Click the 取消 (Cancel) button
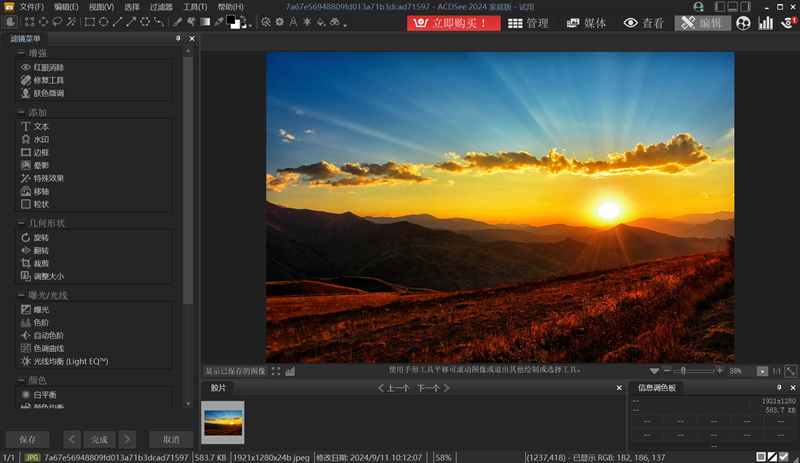 [171, 439]
